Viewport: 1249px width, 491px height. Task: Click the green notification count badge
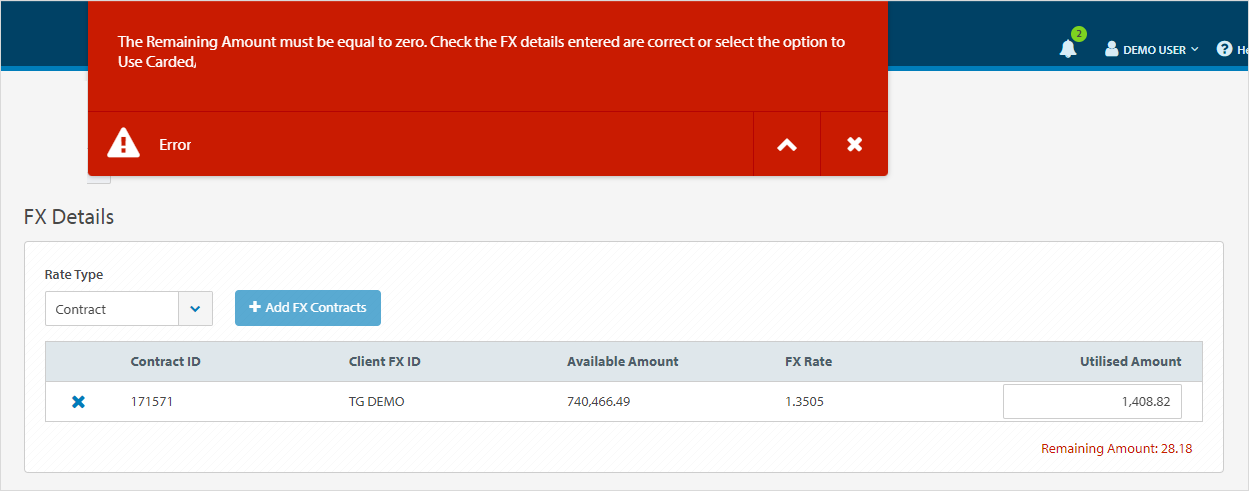[x=1078, y=34]
